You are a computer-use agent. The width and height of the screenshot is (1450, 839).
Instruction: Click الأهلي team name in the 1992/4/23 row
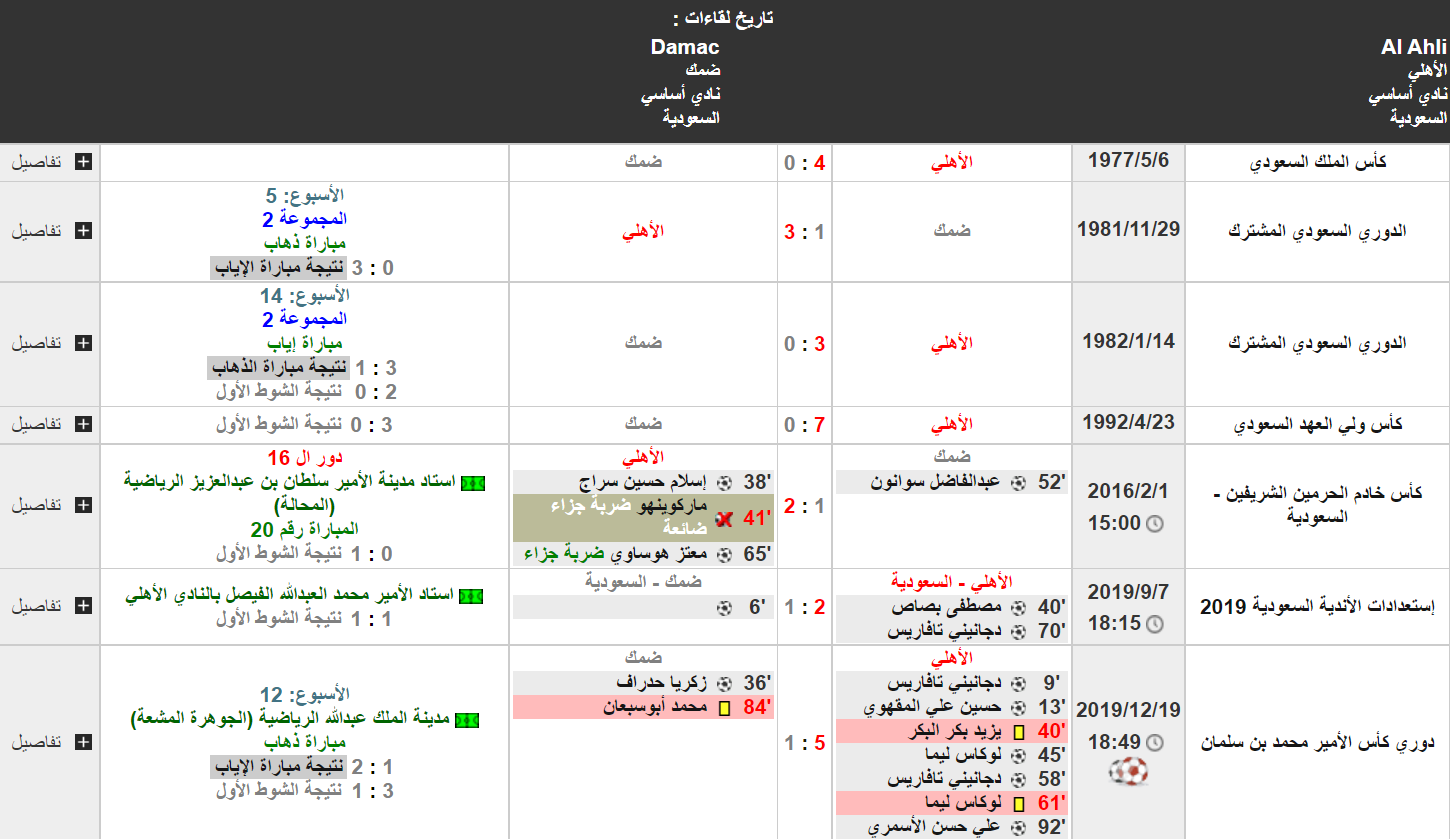pos(951,425)
